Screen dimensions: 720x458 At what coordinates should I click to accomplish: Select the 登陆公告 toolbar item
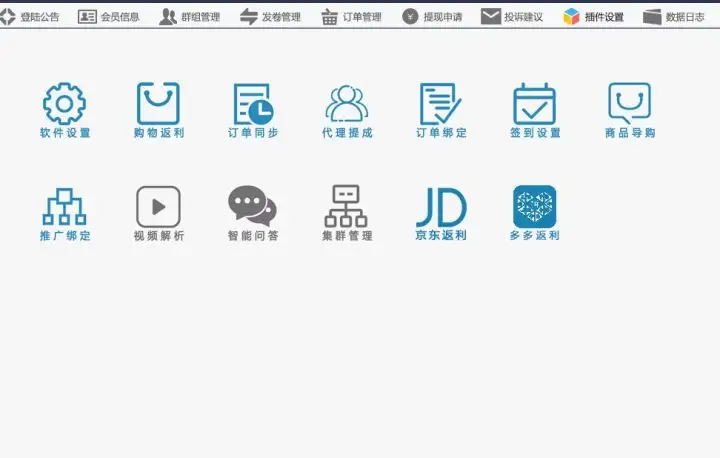[x=30, y=17]
